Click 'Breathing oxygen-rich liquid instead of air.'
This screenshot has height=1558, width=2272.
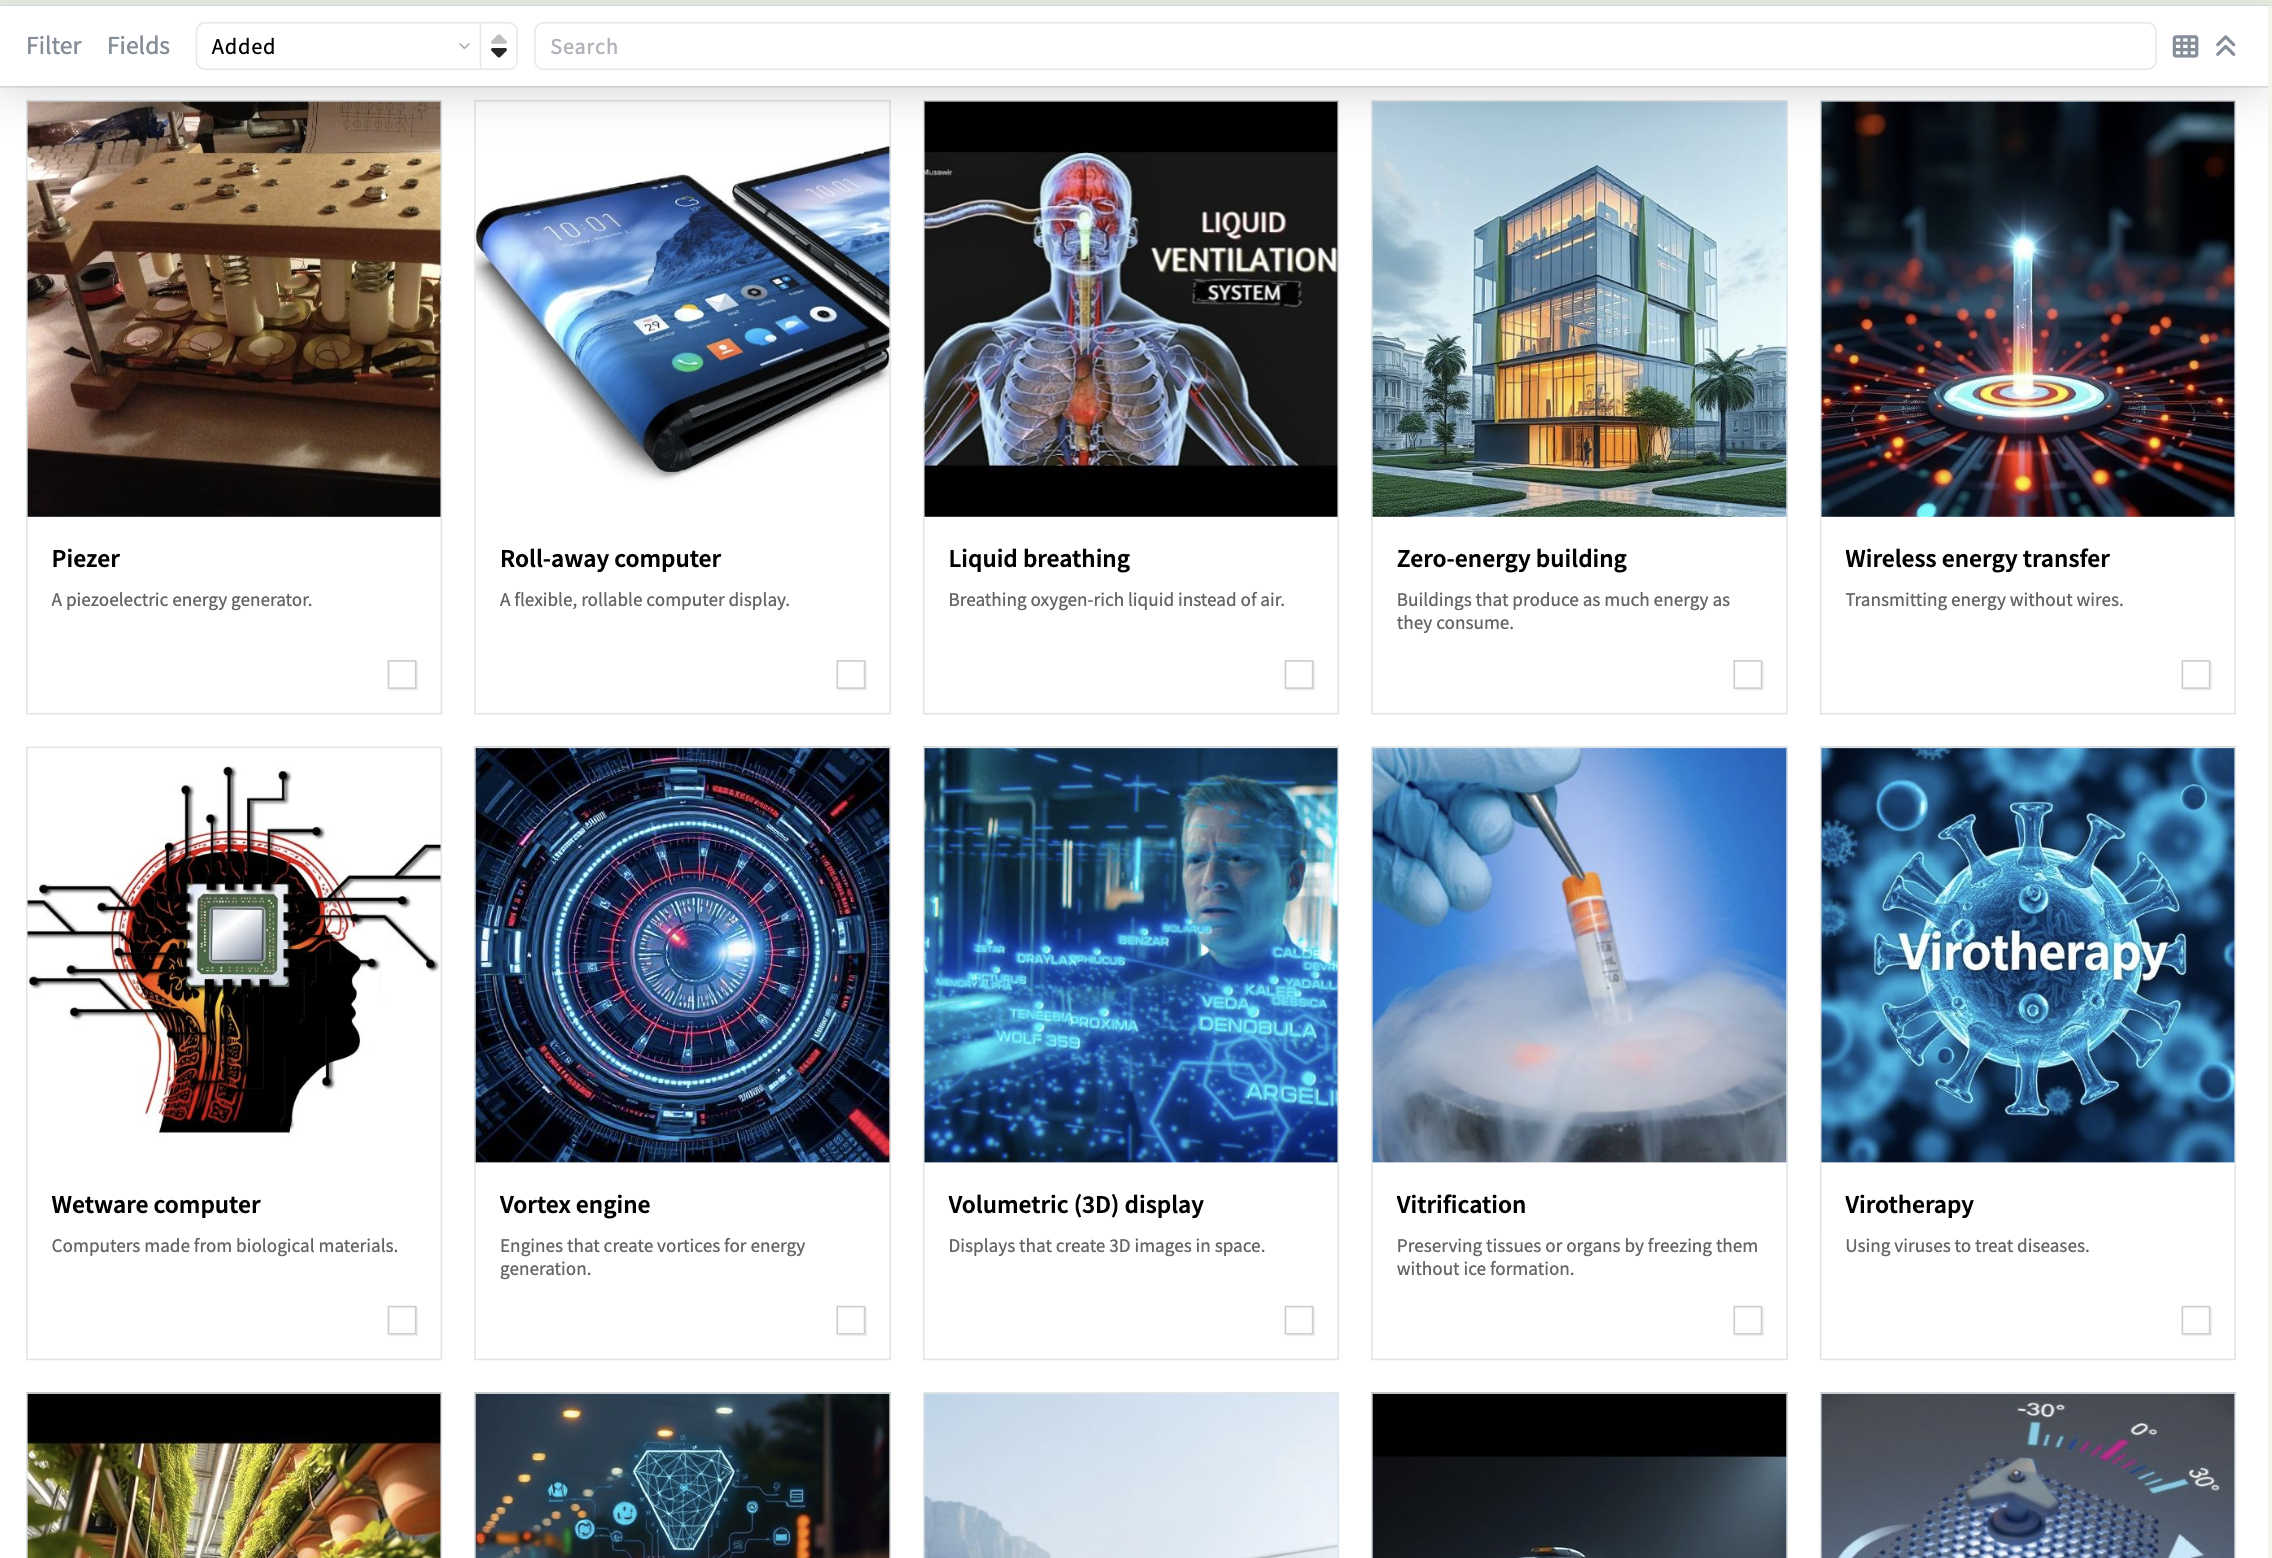pyautogui.click(x=1116, y=599)
